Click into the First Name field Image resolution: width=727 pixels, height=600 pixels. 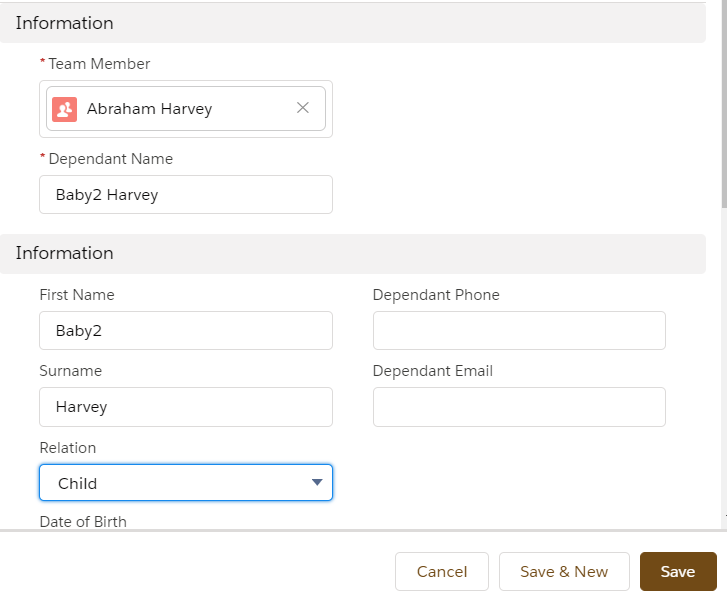(x=186, y=330)
